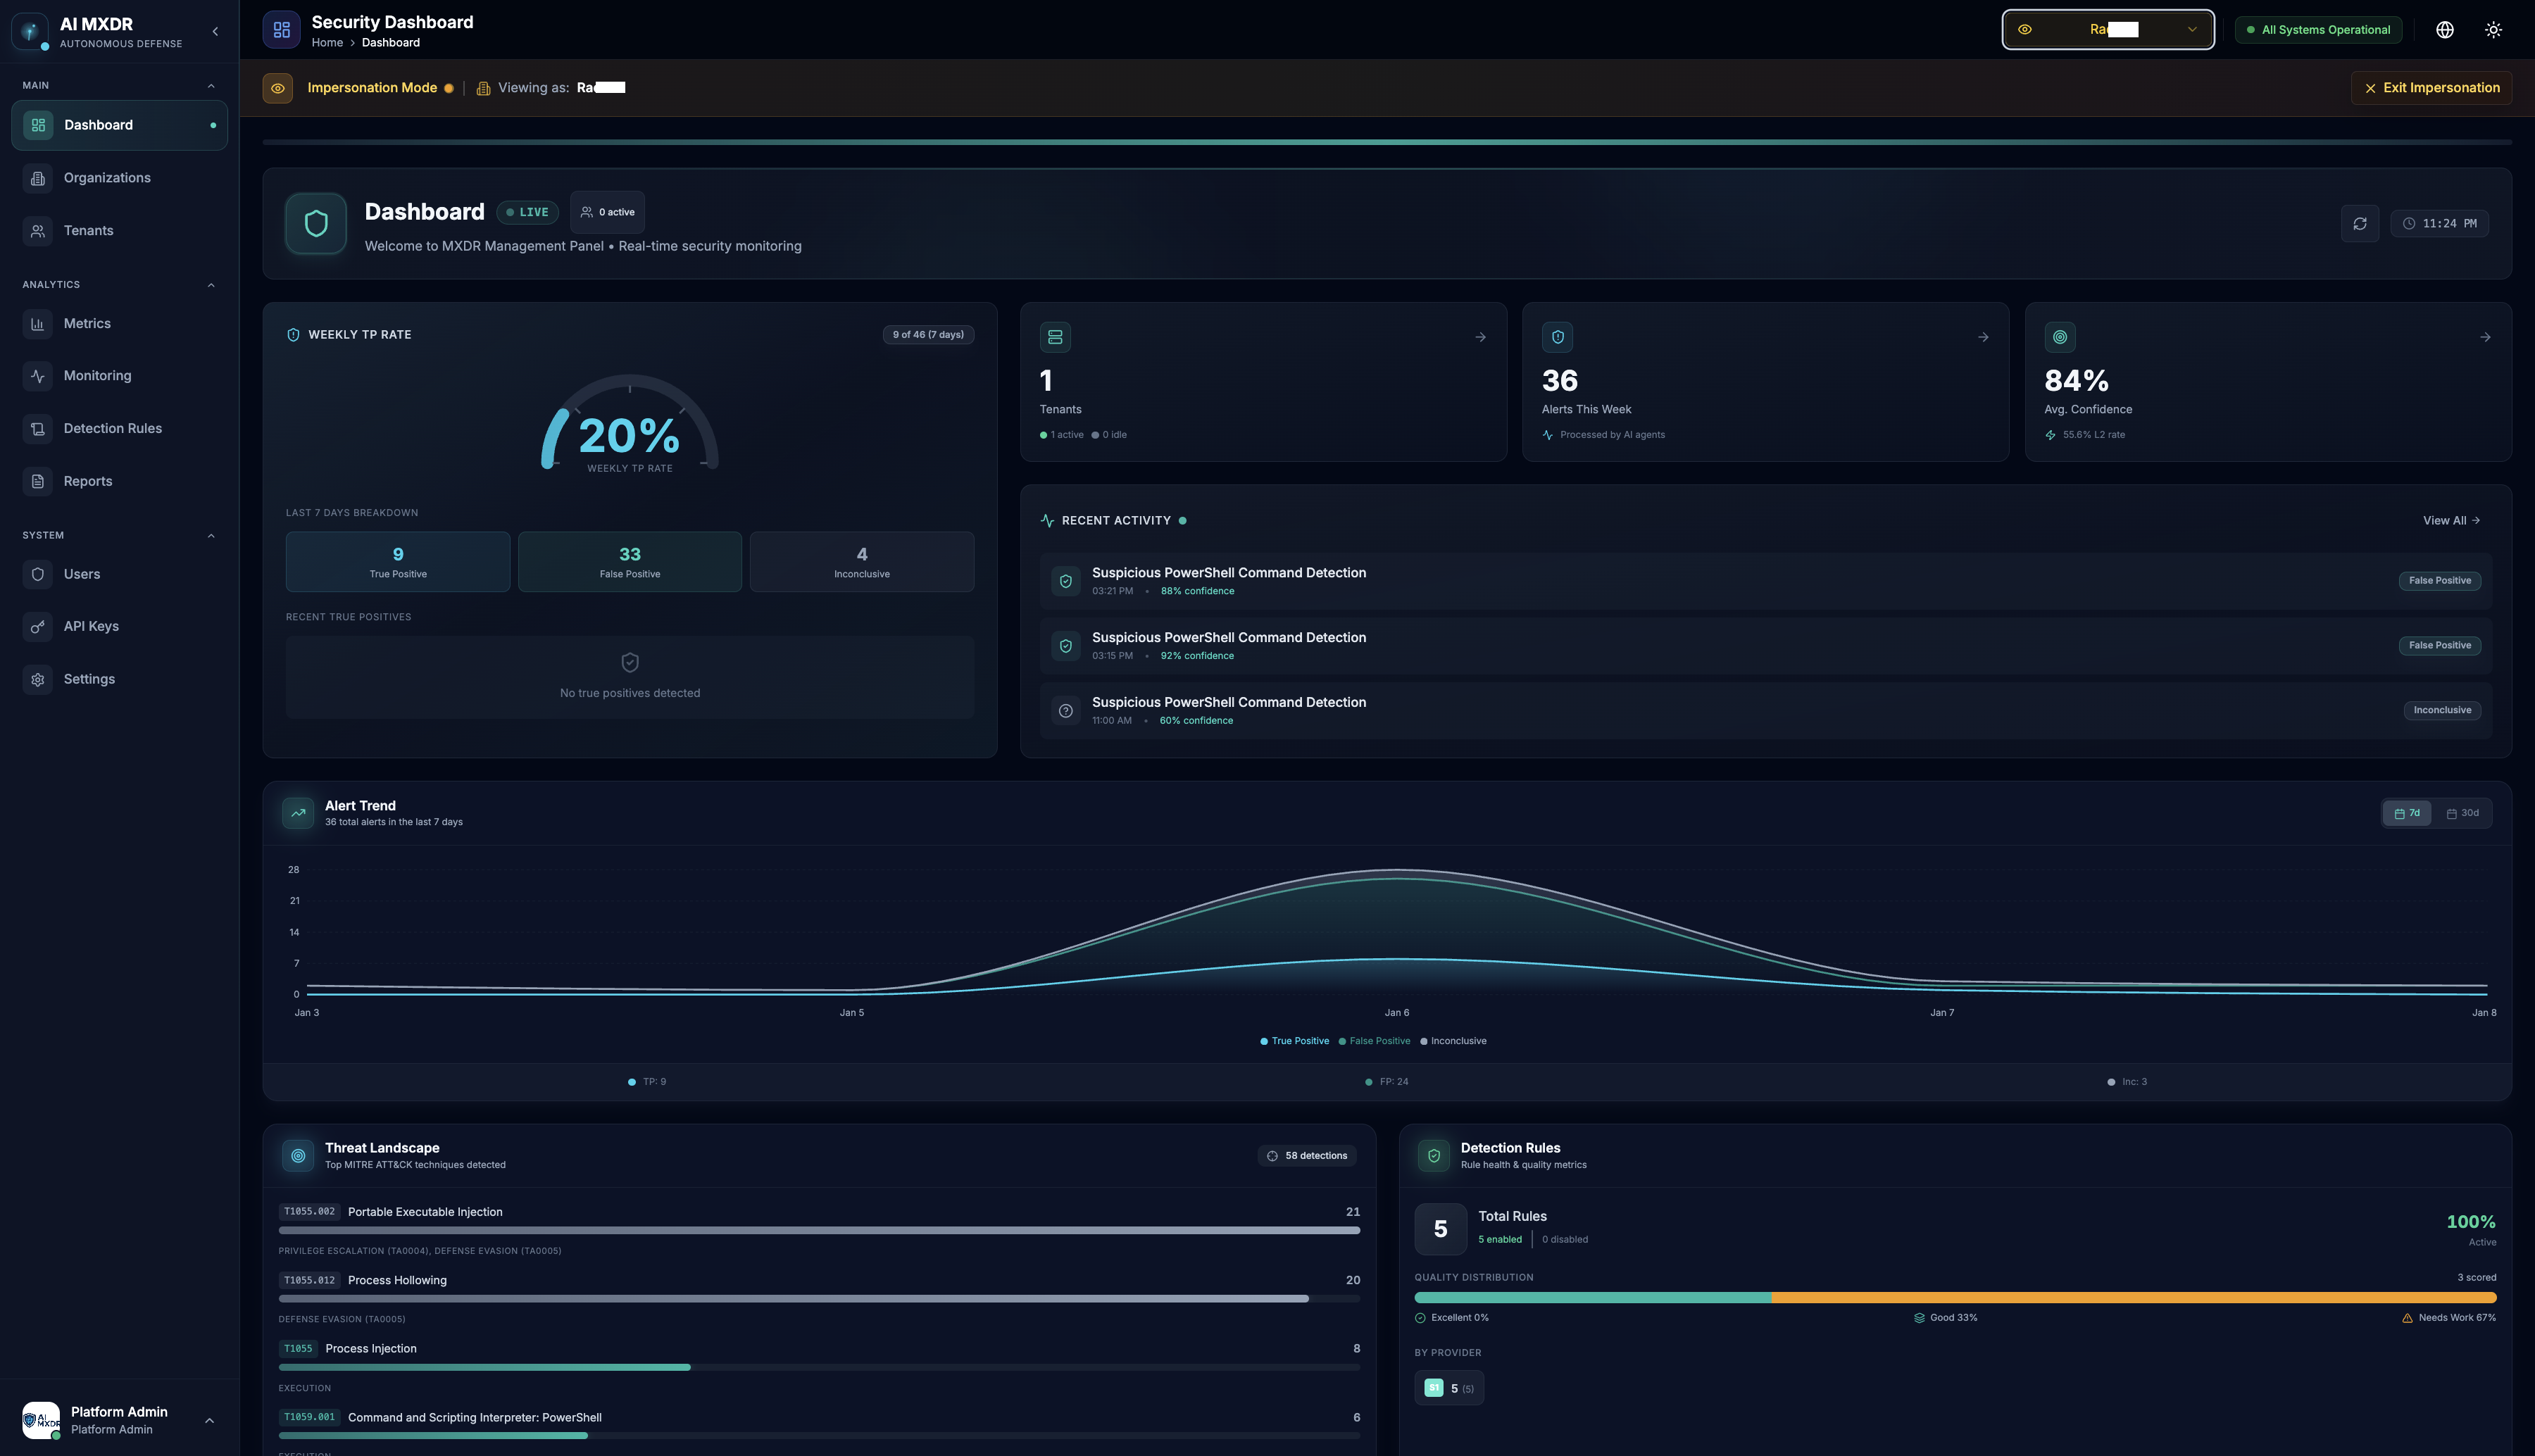Open the API Keys page
This screenshot has height=1456, width=2535.
(x=119, y=626)
